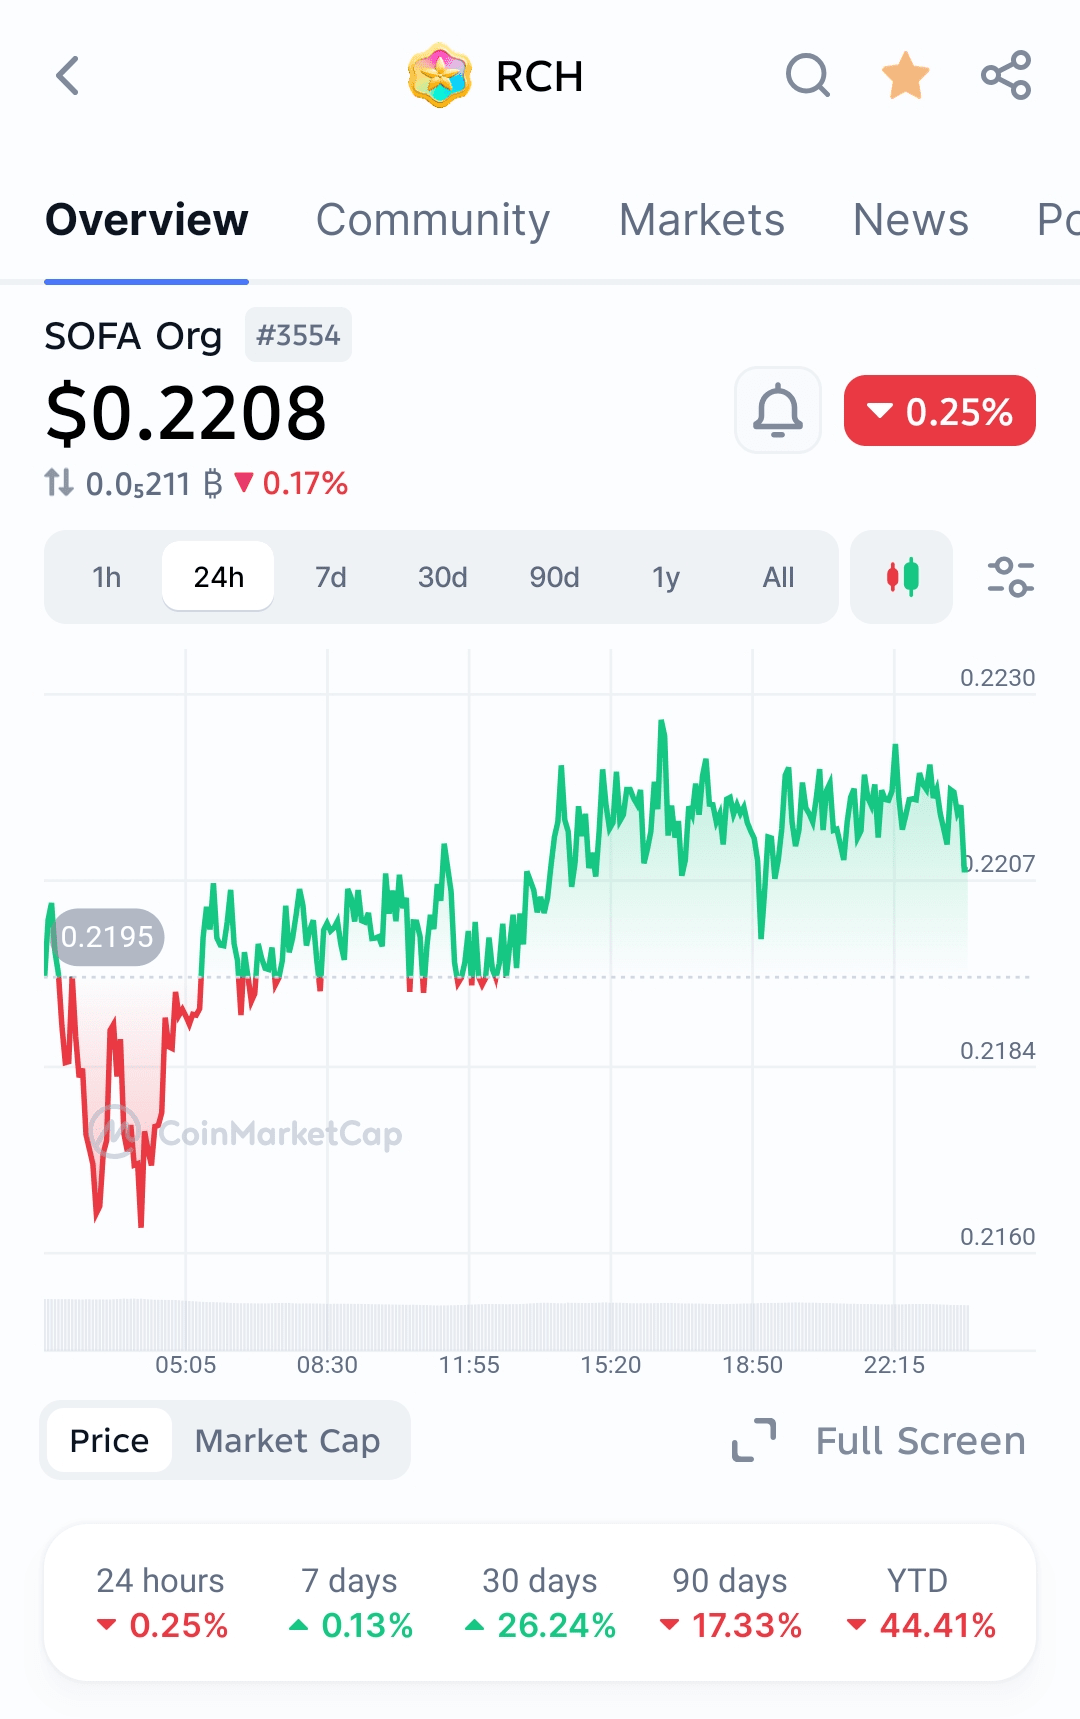Open the Community tab
The image size is (1080, 1719).
433,220
